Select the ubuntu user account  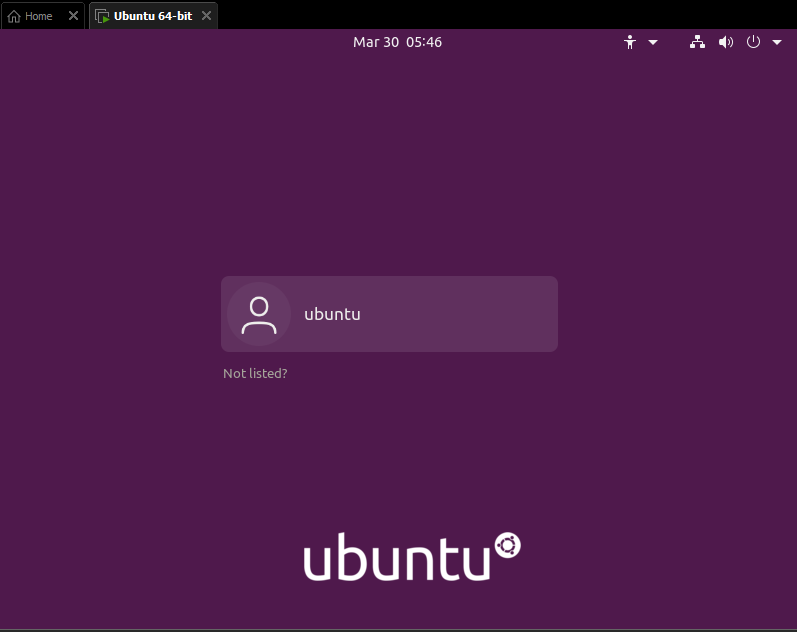tap(389, 314)
